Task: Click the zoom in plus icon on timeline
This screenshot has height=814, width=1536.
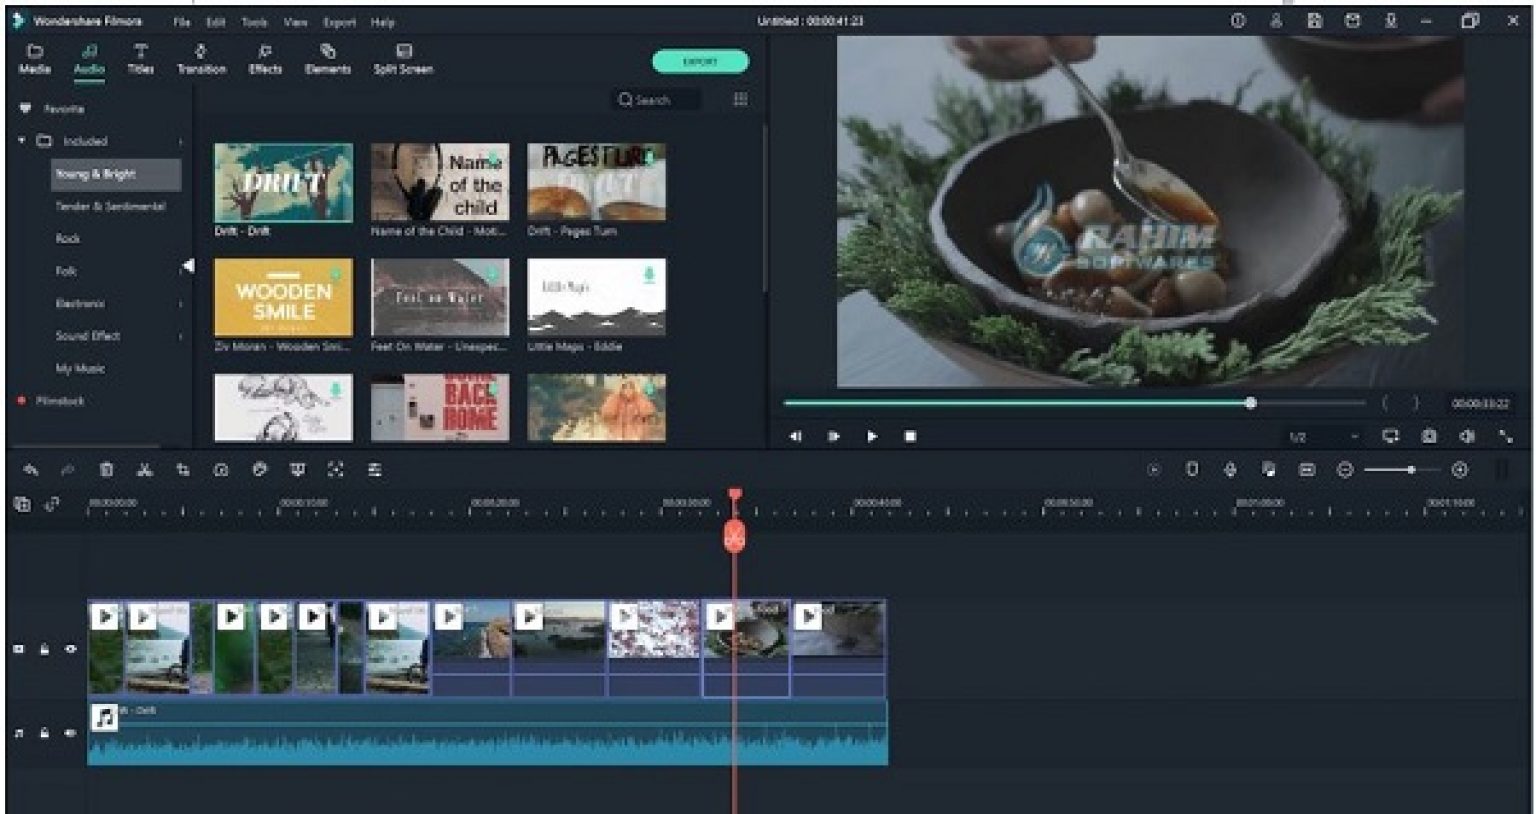Action: click(x=1460, y=470)
